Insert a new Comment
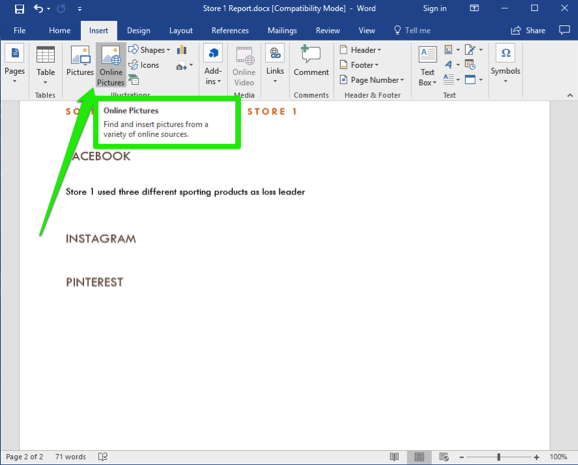Viewport: 578px width, 465px height. click(x=311, y=61)
